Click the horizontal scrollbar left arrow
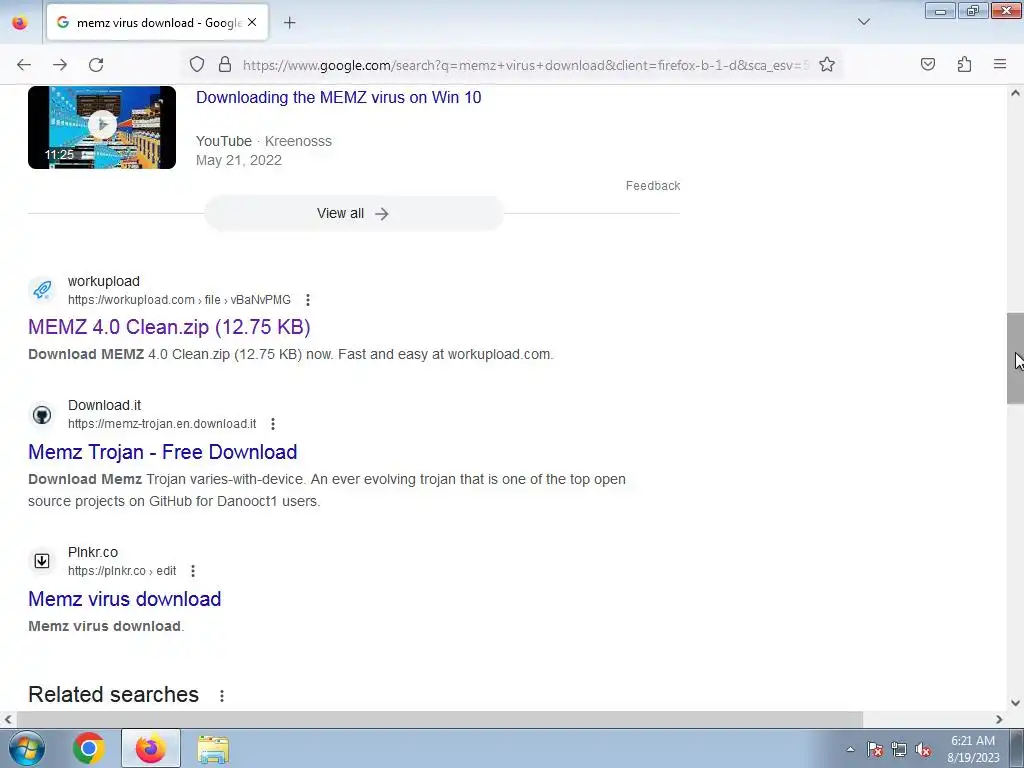Screen dimensions: 1024x768 (8, 719)
